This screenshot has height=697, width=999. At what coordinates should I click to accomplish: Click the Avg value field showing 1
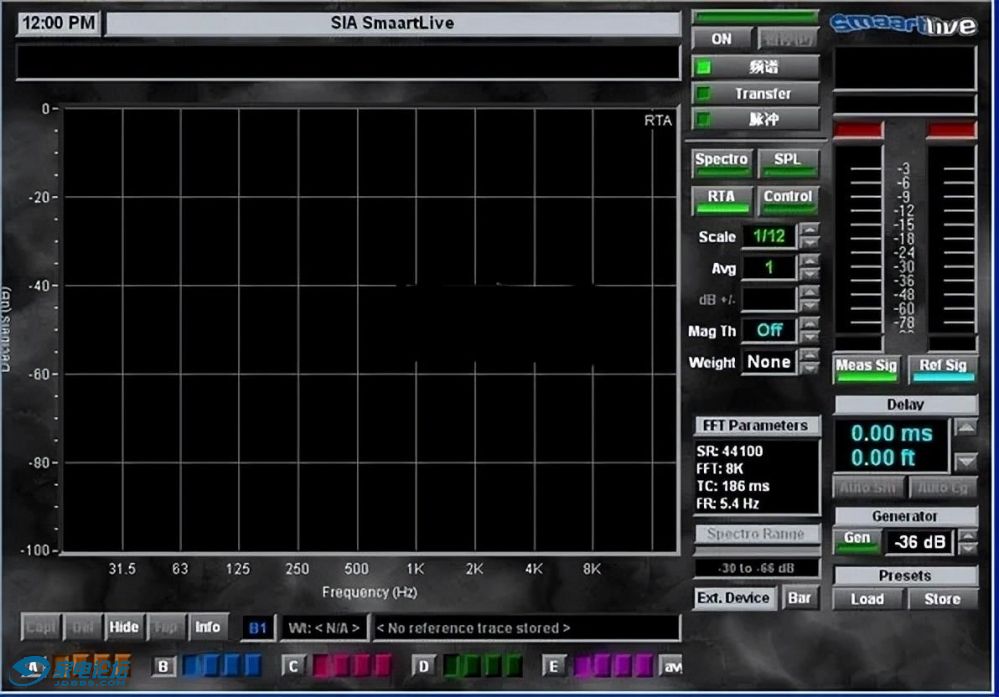pos(769,268)
